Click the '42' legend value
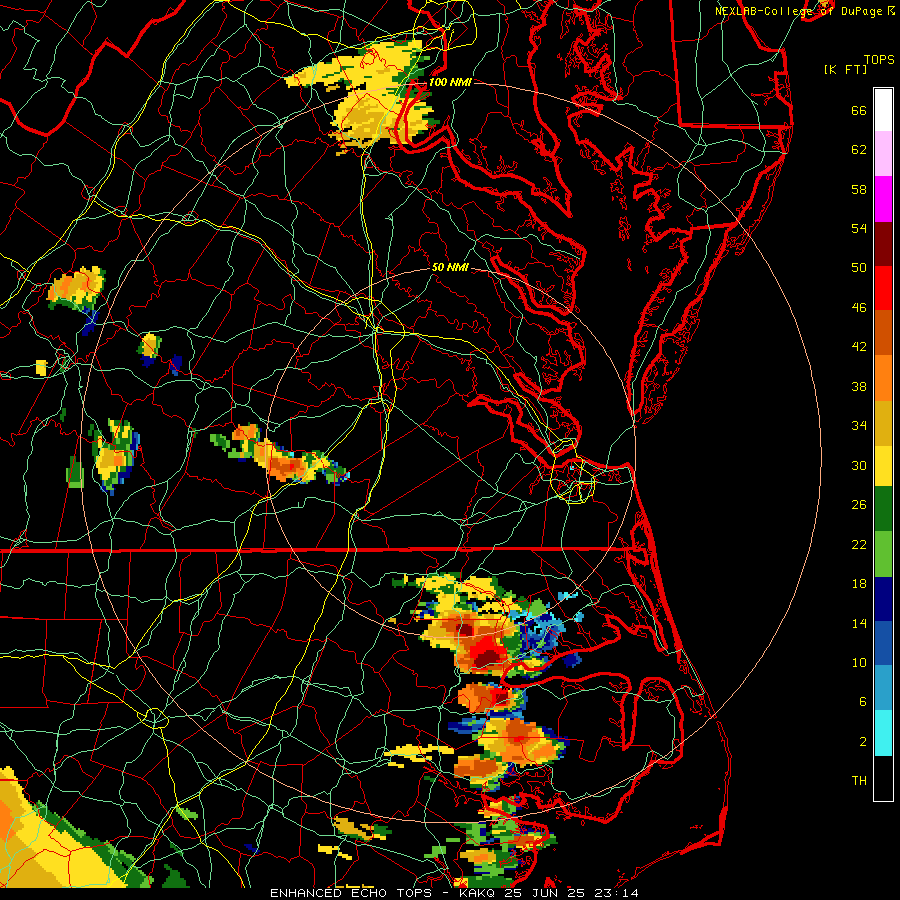This screenshot has height=900, width=900. (x=859, y=347)
